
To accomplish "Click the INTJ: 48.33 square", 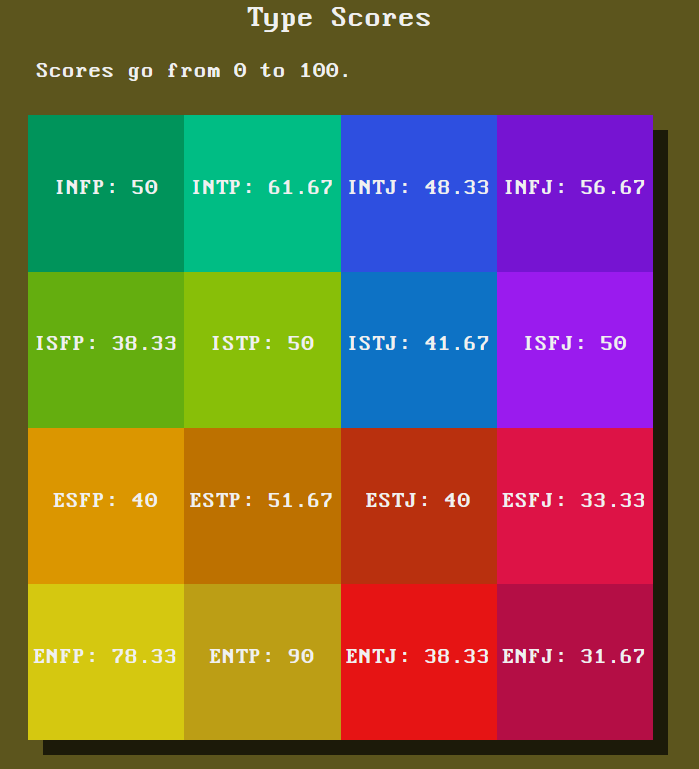I will 419,193.
